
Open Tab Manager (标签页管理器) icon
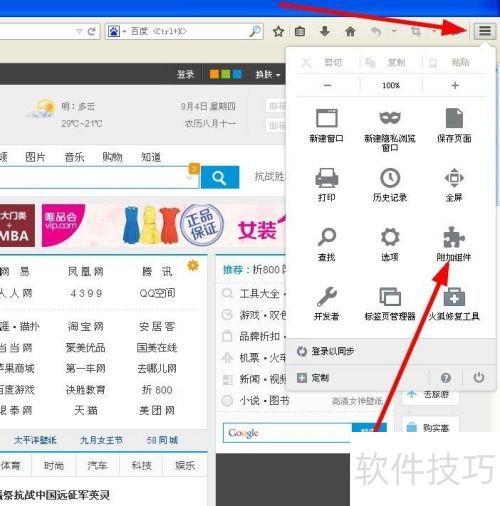[390, 303]
